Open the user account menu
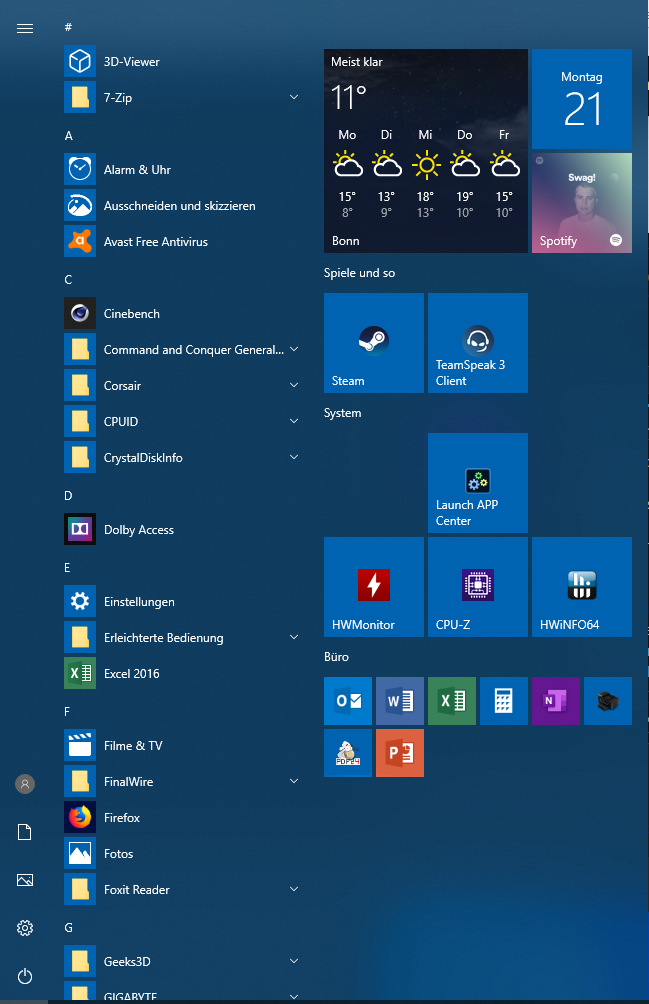This screenshot has width=649, height=1004. tap(25, 784)
